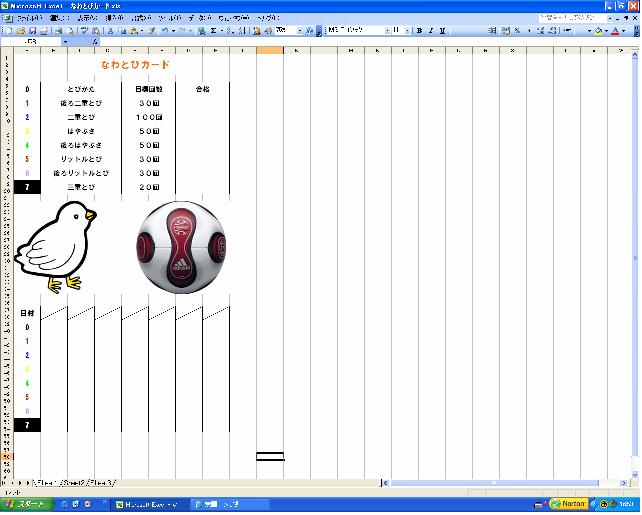
Task: Open the font name dropdown
Action: 387,31
